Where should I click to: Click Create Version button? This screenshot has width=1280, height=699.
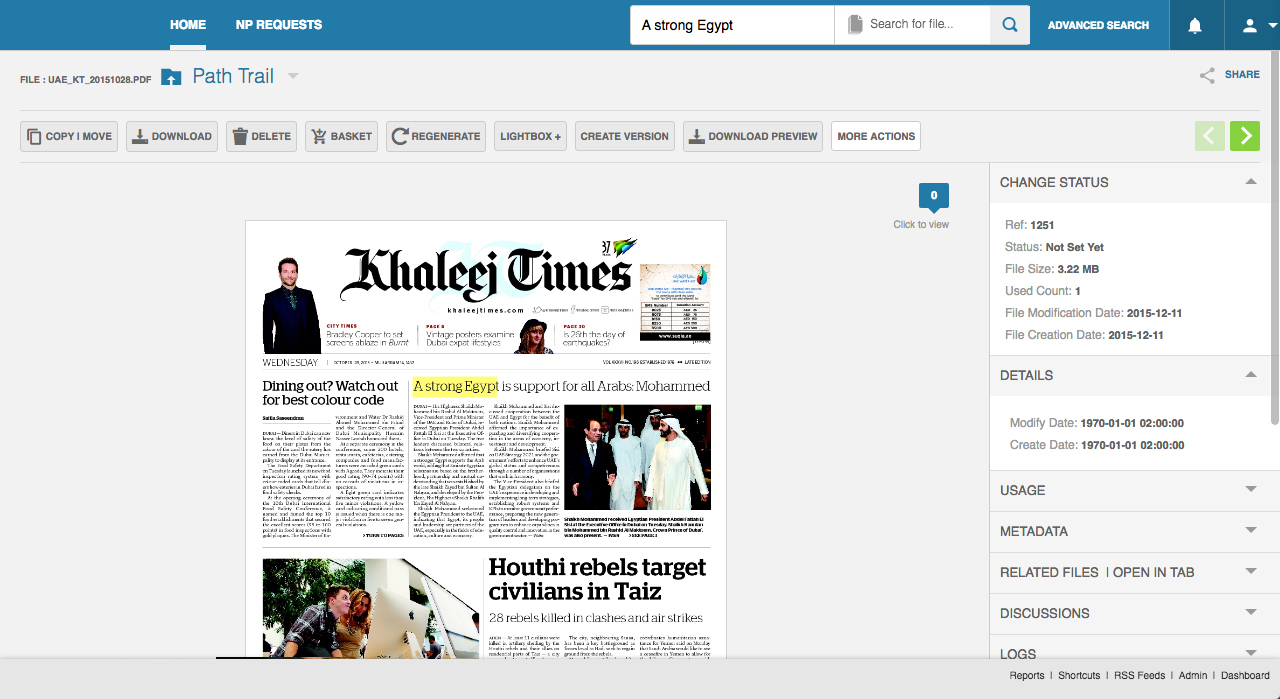[625, 136]
